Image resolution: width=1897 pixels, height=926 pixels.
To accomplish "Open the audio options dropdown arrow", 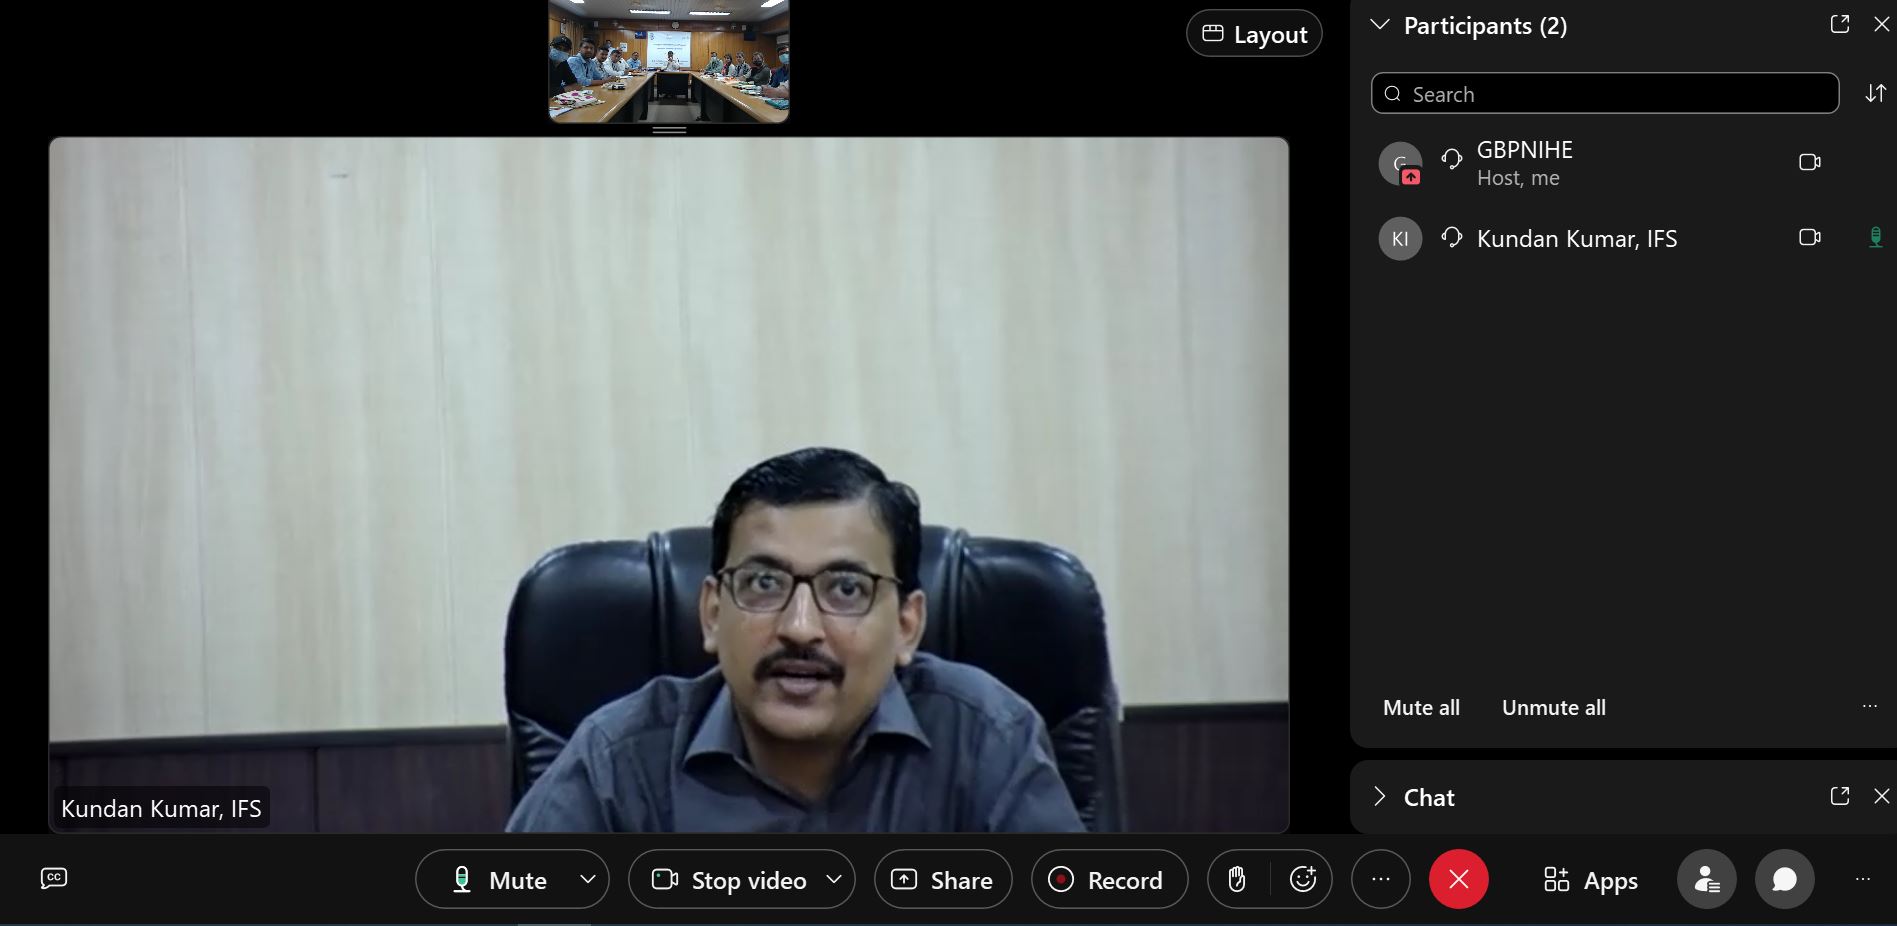I will [588, 879].
